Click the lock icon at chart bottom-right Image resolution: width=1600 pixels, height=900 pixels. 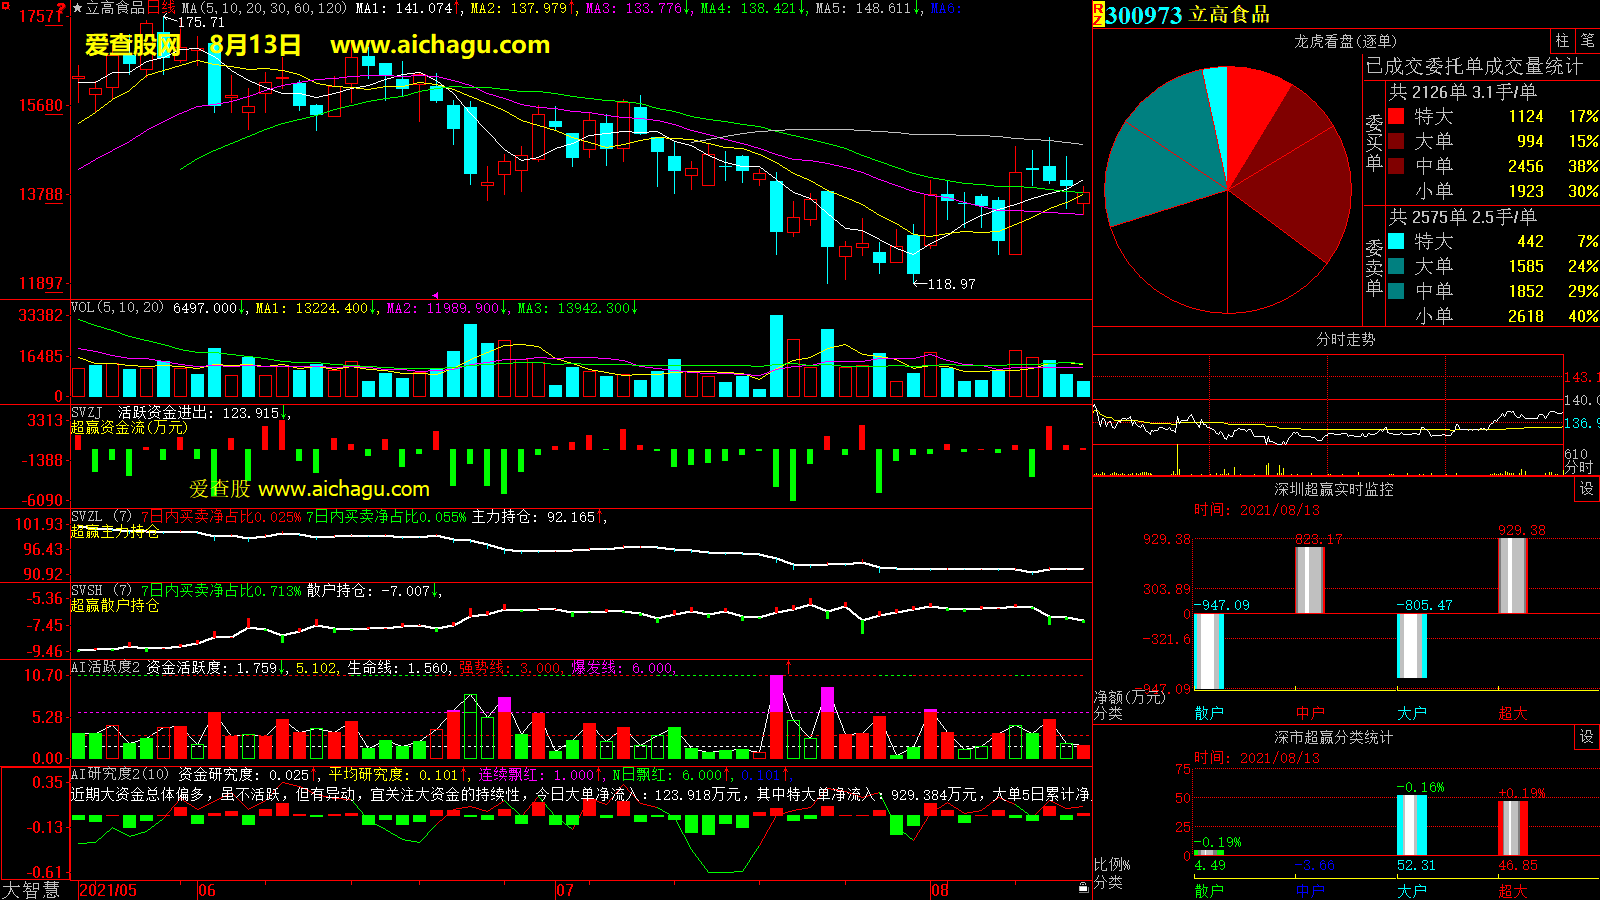pyautogui.click(x=1083, y=888)
